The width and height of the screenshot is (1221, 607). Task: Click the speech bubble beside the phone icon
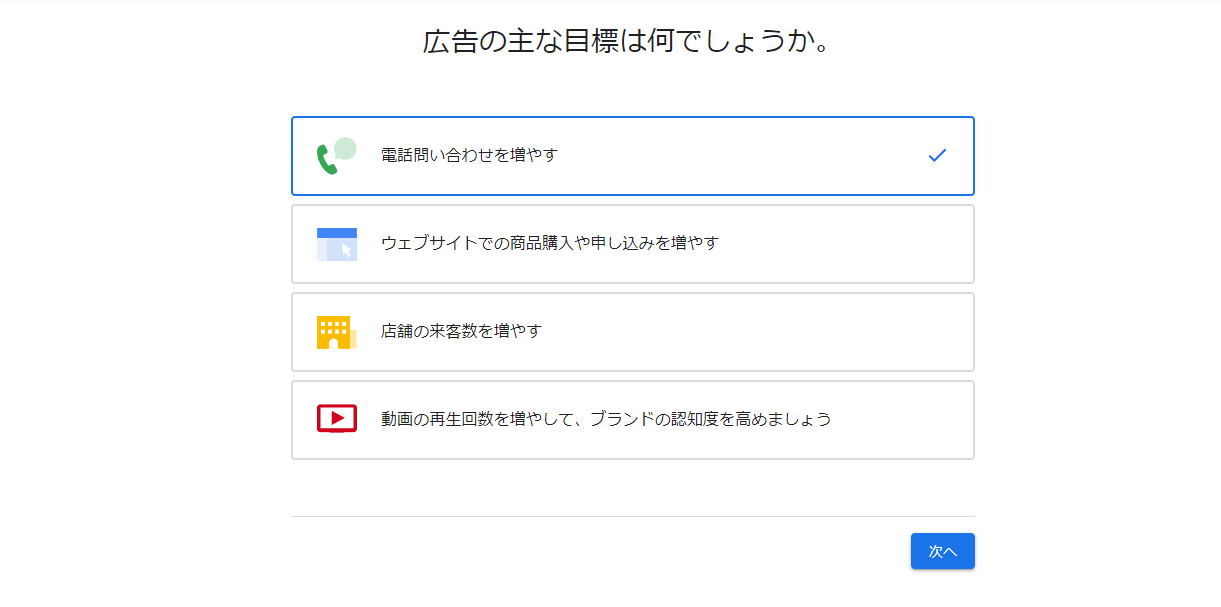tap(345, 149)
